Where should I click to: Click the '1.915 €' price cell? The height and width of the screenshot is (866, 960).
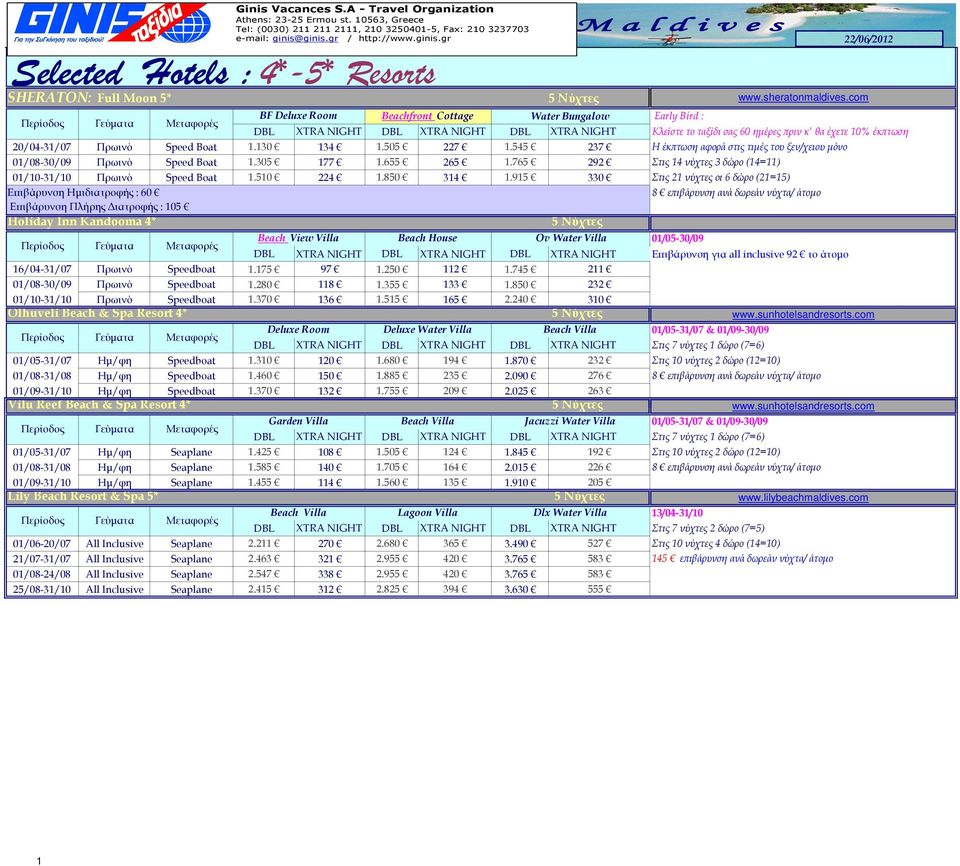[x=520, y=178]
